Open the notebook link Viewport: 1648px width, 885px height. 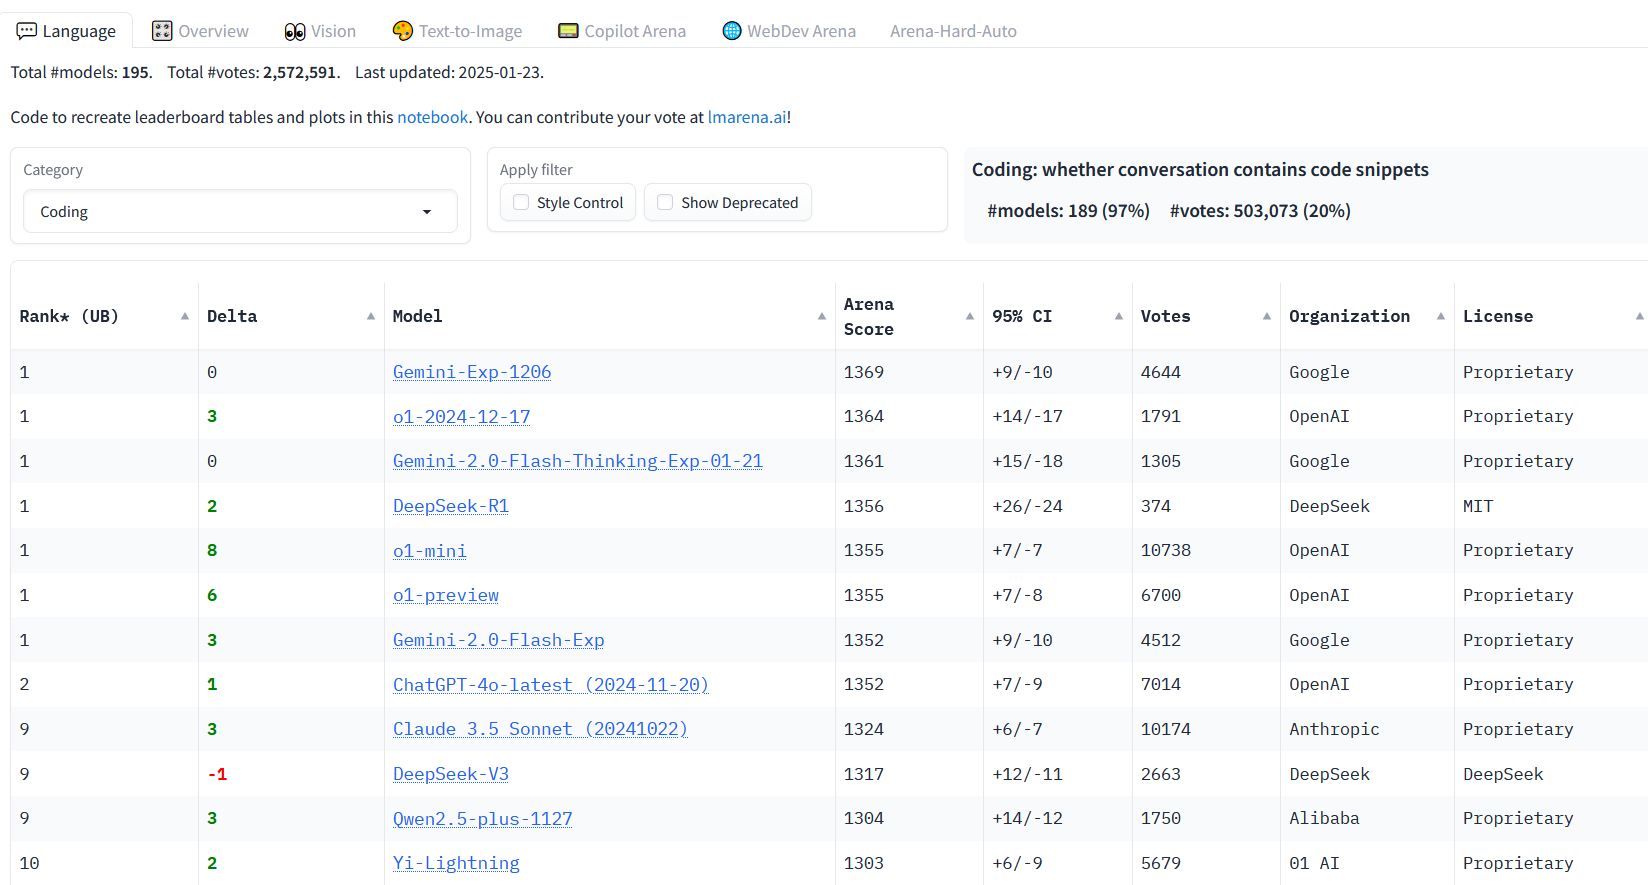tap(433, 117)
